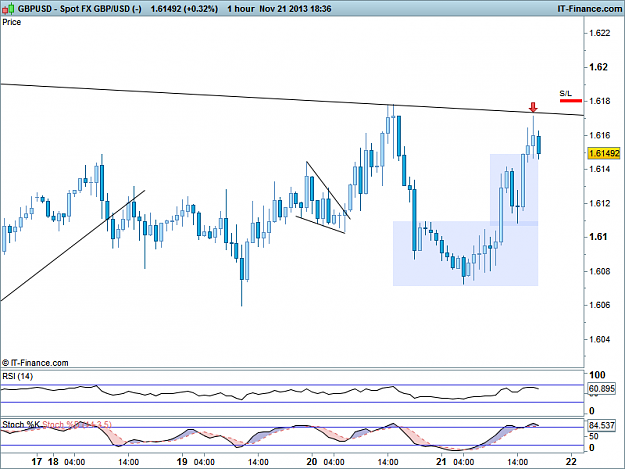This screenshot has width=625, height=469.
Task: Click the RSI 100 scale label
Action: pyautogui.click(x=597, y=375)
